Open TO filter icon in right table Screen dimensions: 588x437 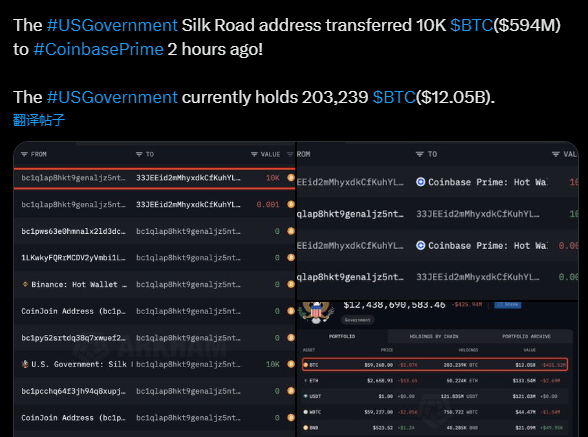pos(420,154)
